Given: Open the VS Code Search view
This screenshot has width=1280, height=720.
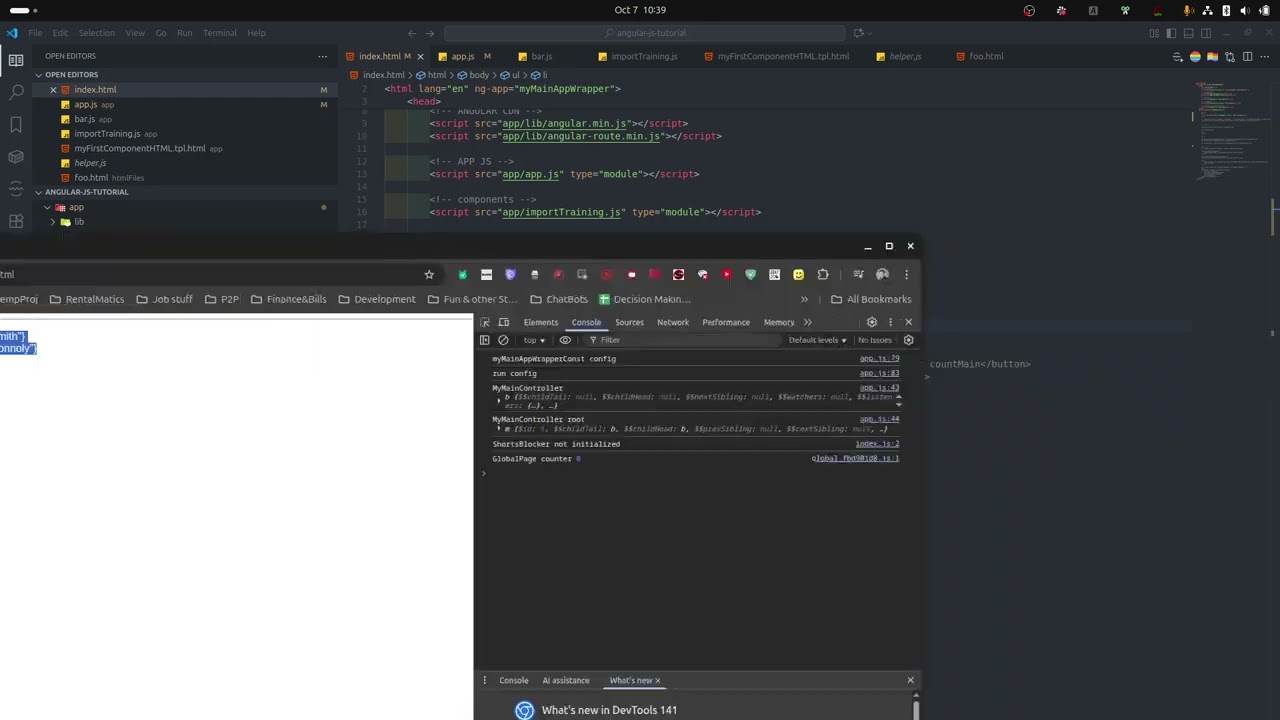Looking at the screenshot, I should point(16,92).
